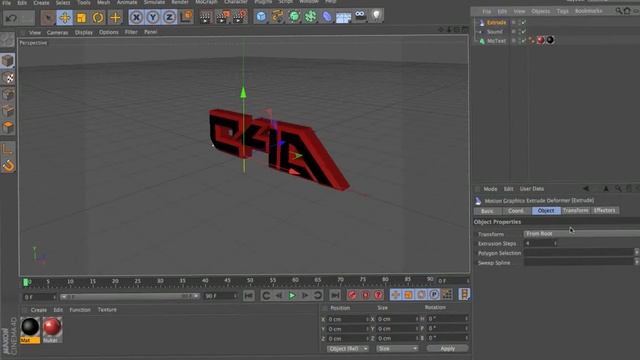
Task: Add a light object
Action: click(376, 16)
